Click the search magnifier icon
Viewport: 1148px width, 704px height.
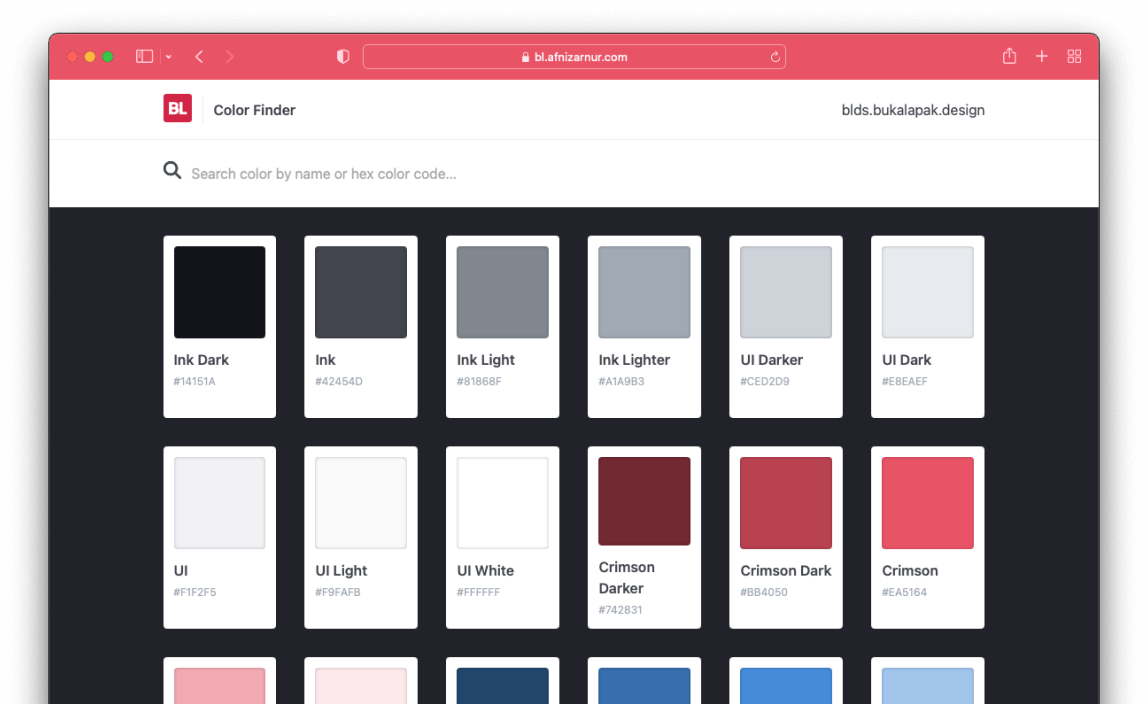point(172,171)
